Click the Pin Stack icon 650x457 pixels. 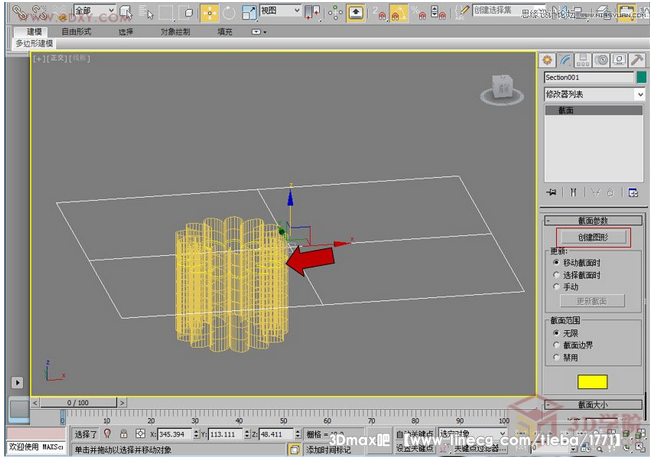pos(551,192)
